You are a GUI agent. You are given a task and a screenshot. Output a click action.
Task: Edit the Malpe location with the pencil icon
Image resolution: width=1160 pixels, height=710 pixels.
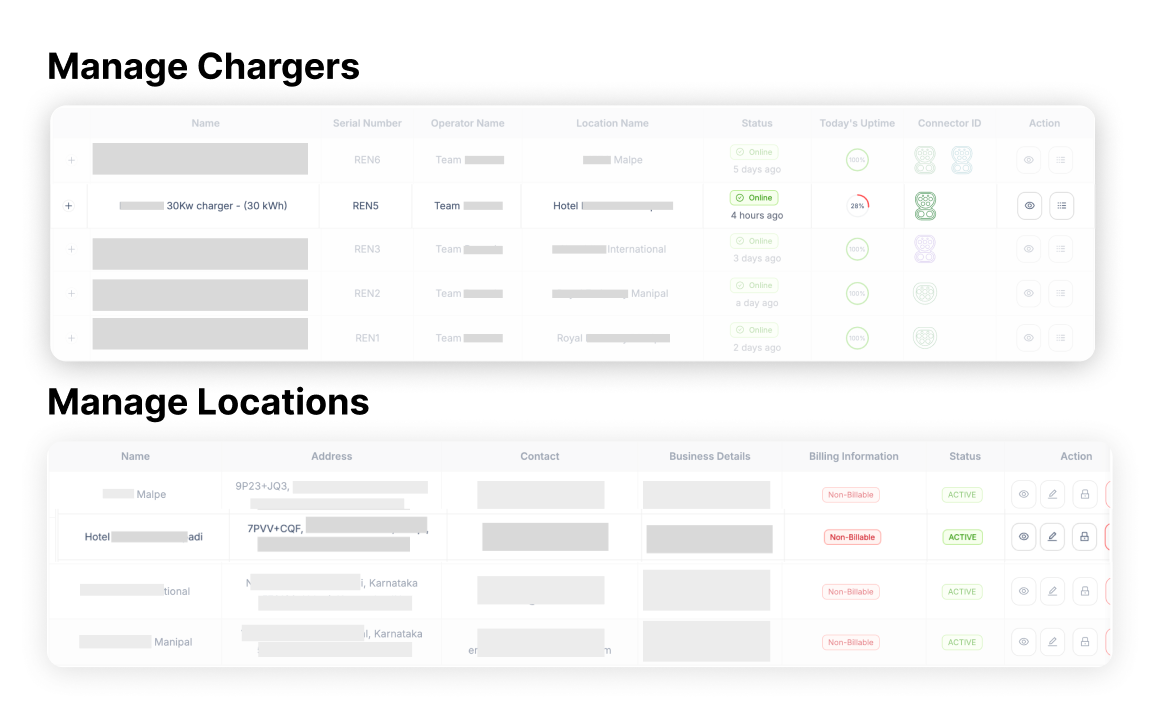click(x=1052, y=494)
